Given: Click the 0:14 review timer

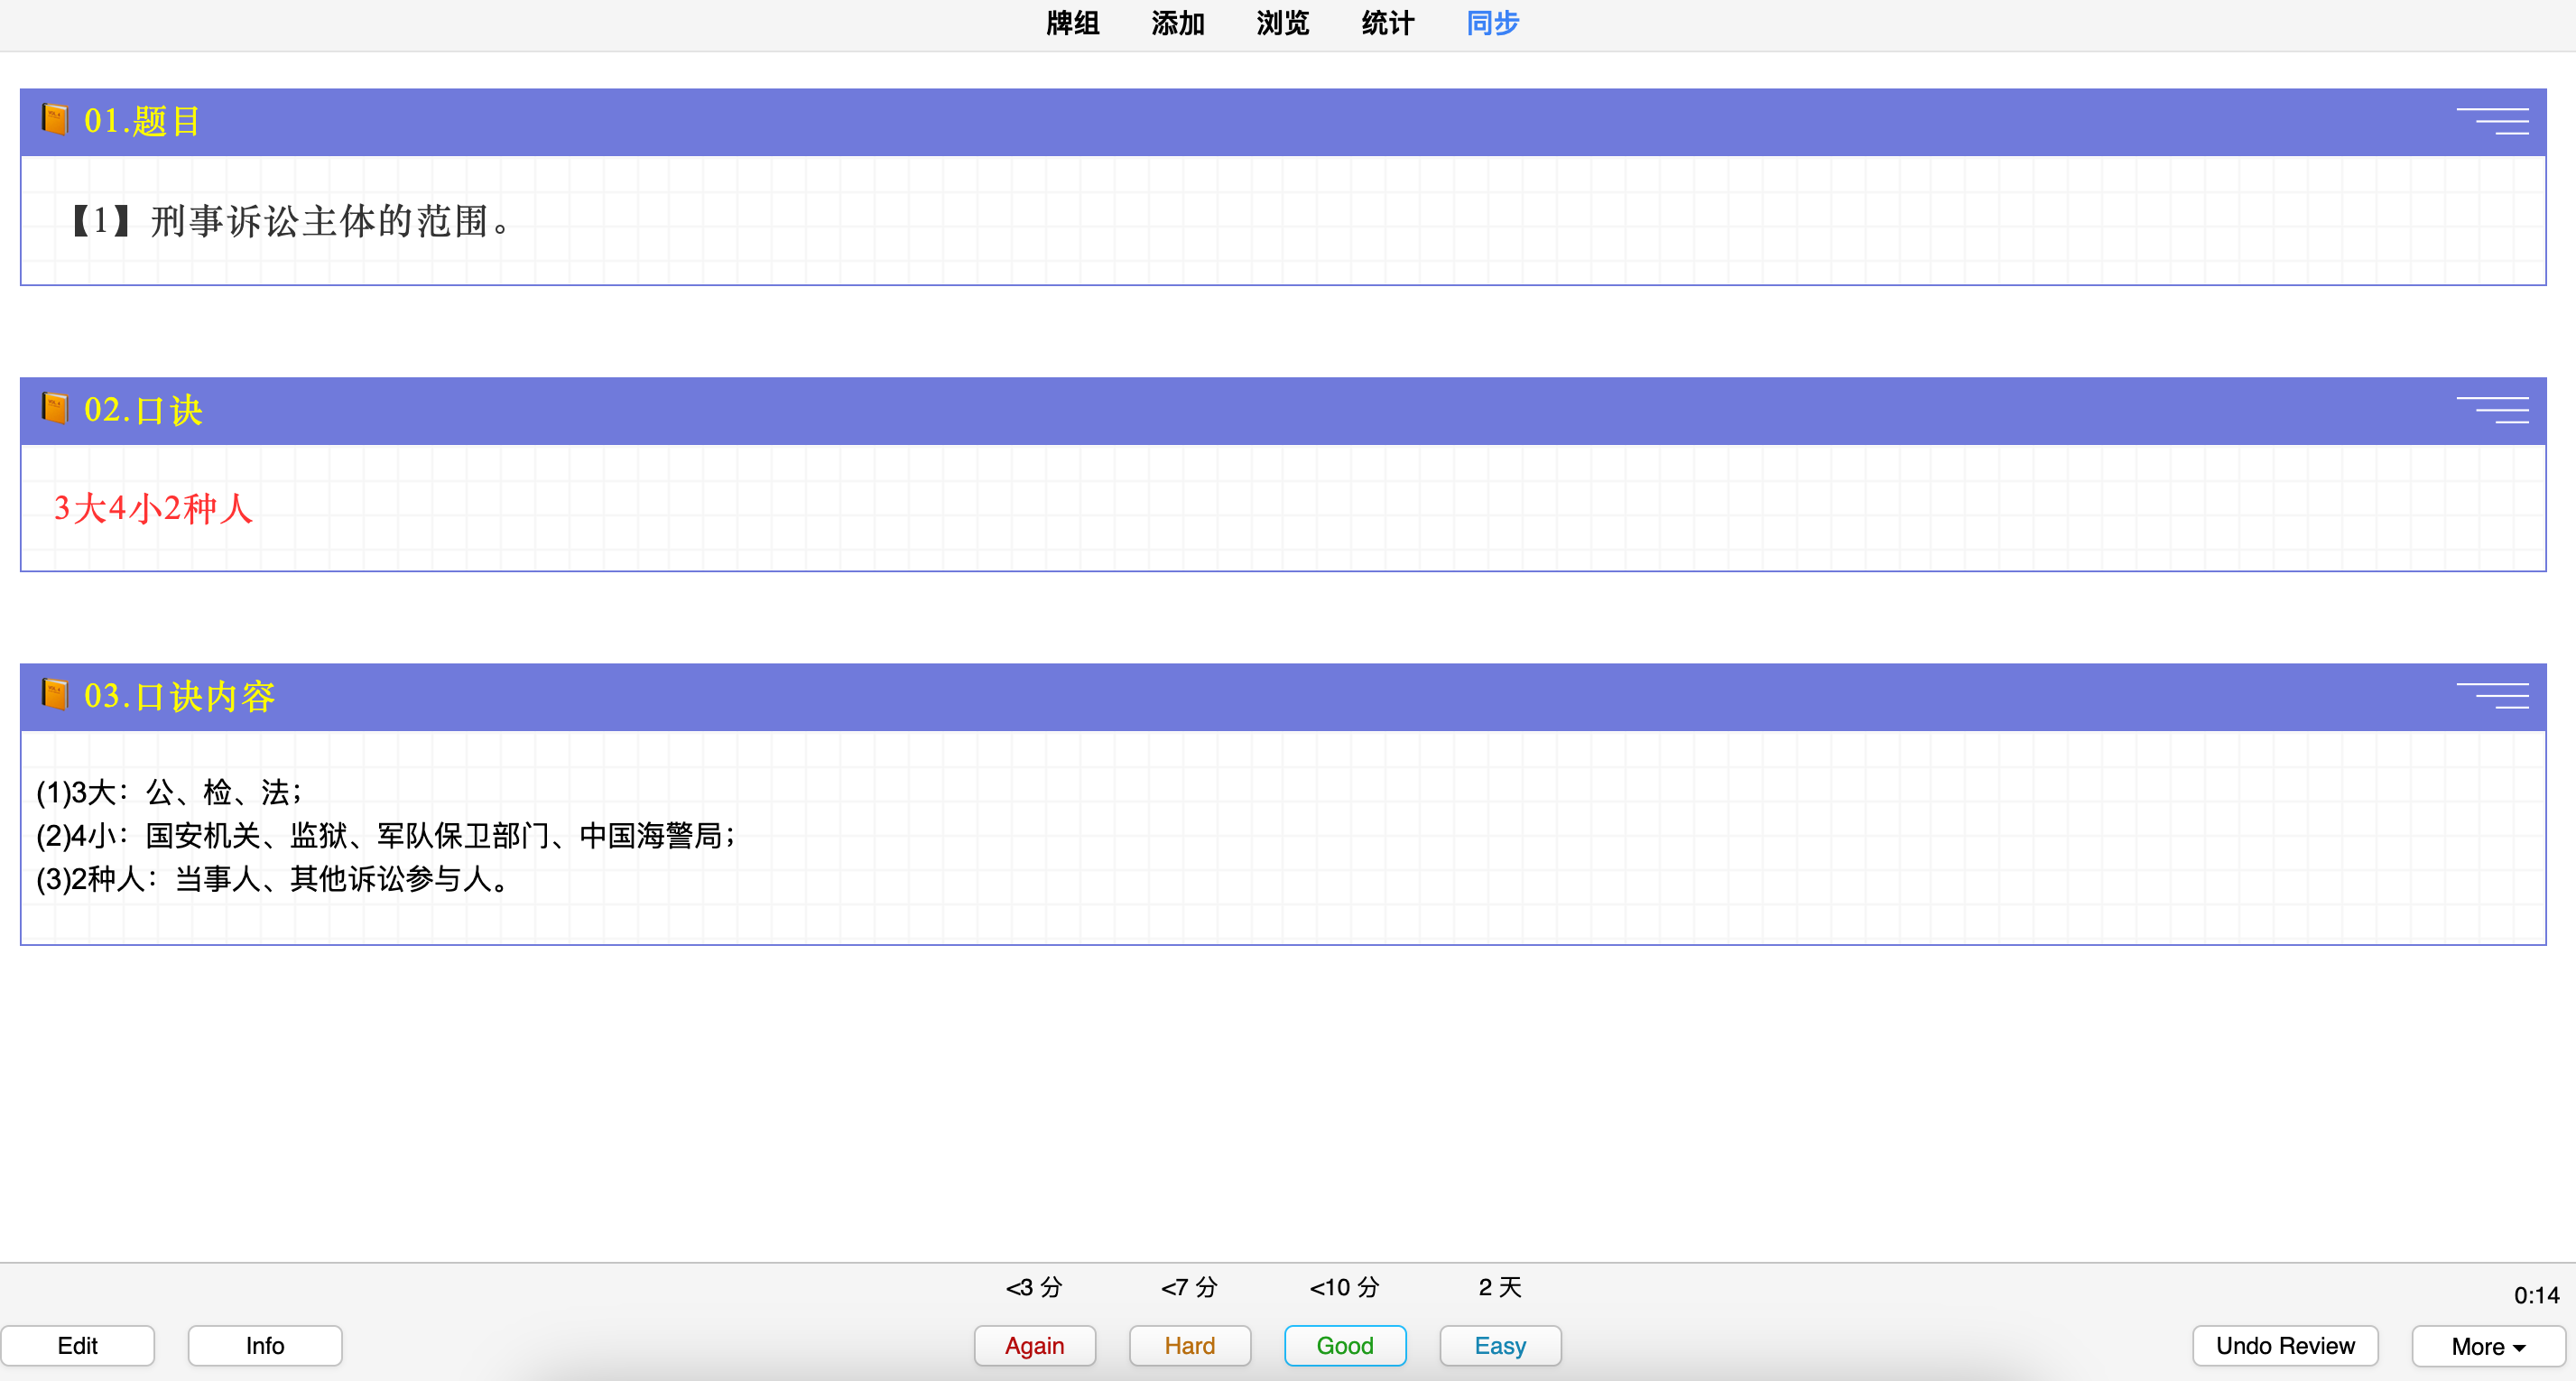Looking at the screenshot, I should (x=2536, y=1295).
